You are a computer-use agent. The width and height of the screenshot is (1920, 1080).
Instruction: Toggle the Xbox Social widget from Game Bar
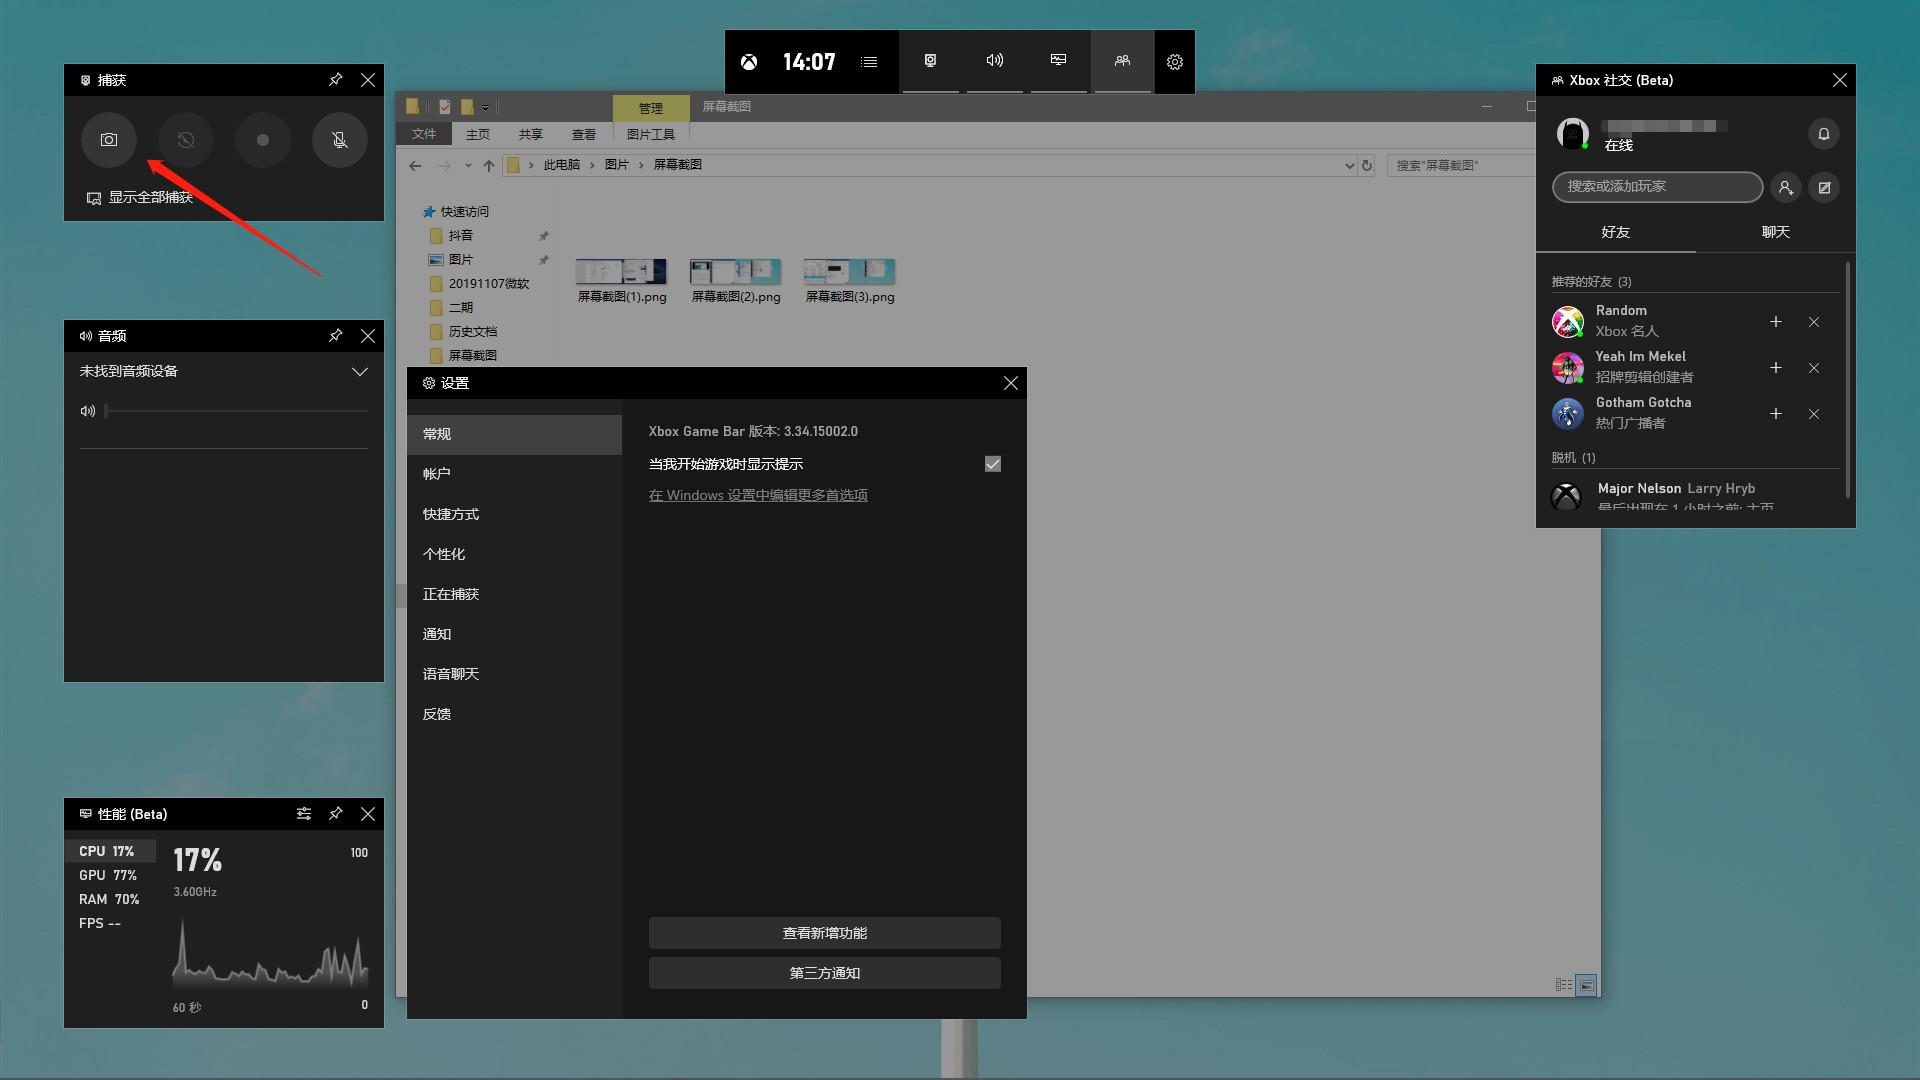[x=1122, y=61]
